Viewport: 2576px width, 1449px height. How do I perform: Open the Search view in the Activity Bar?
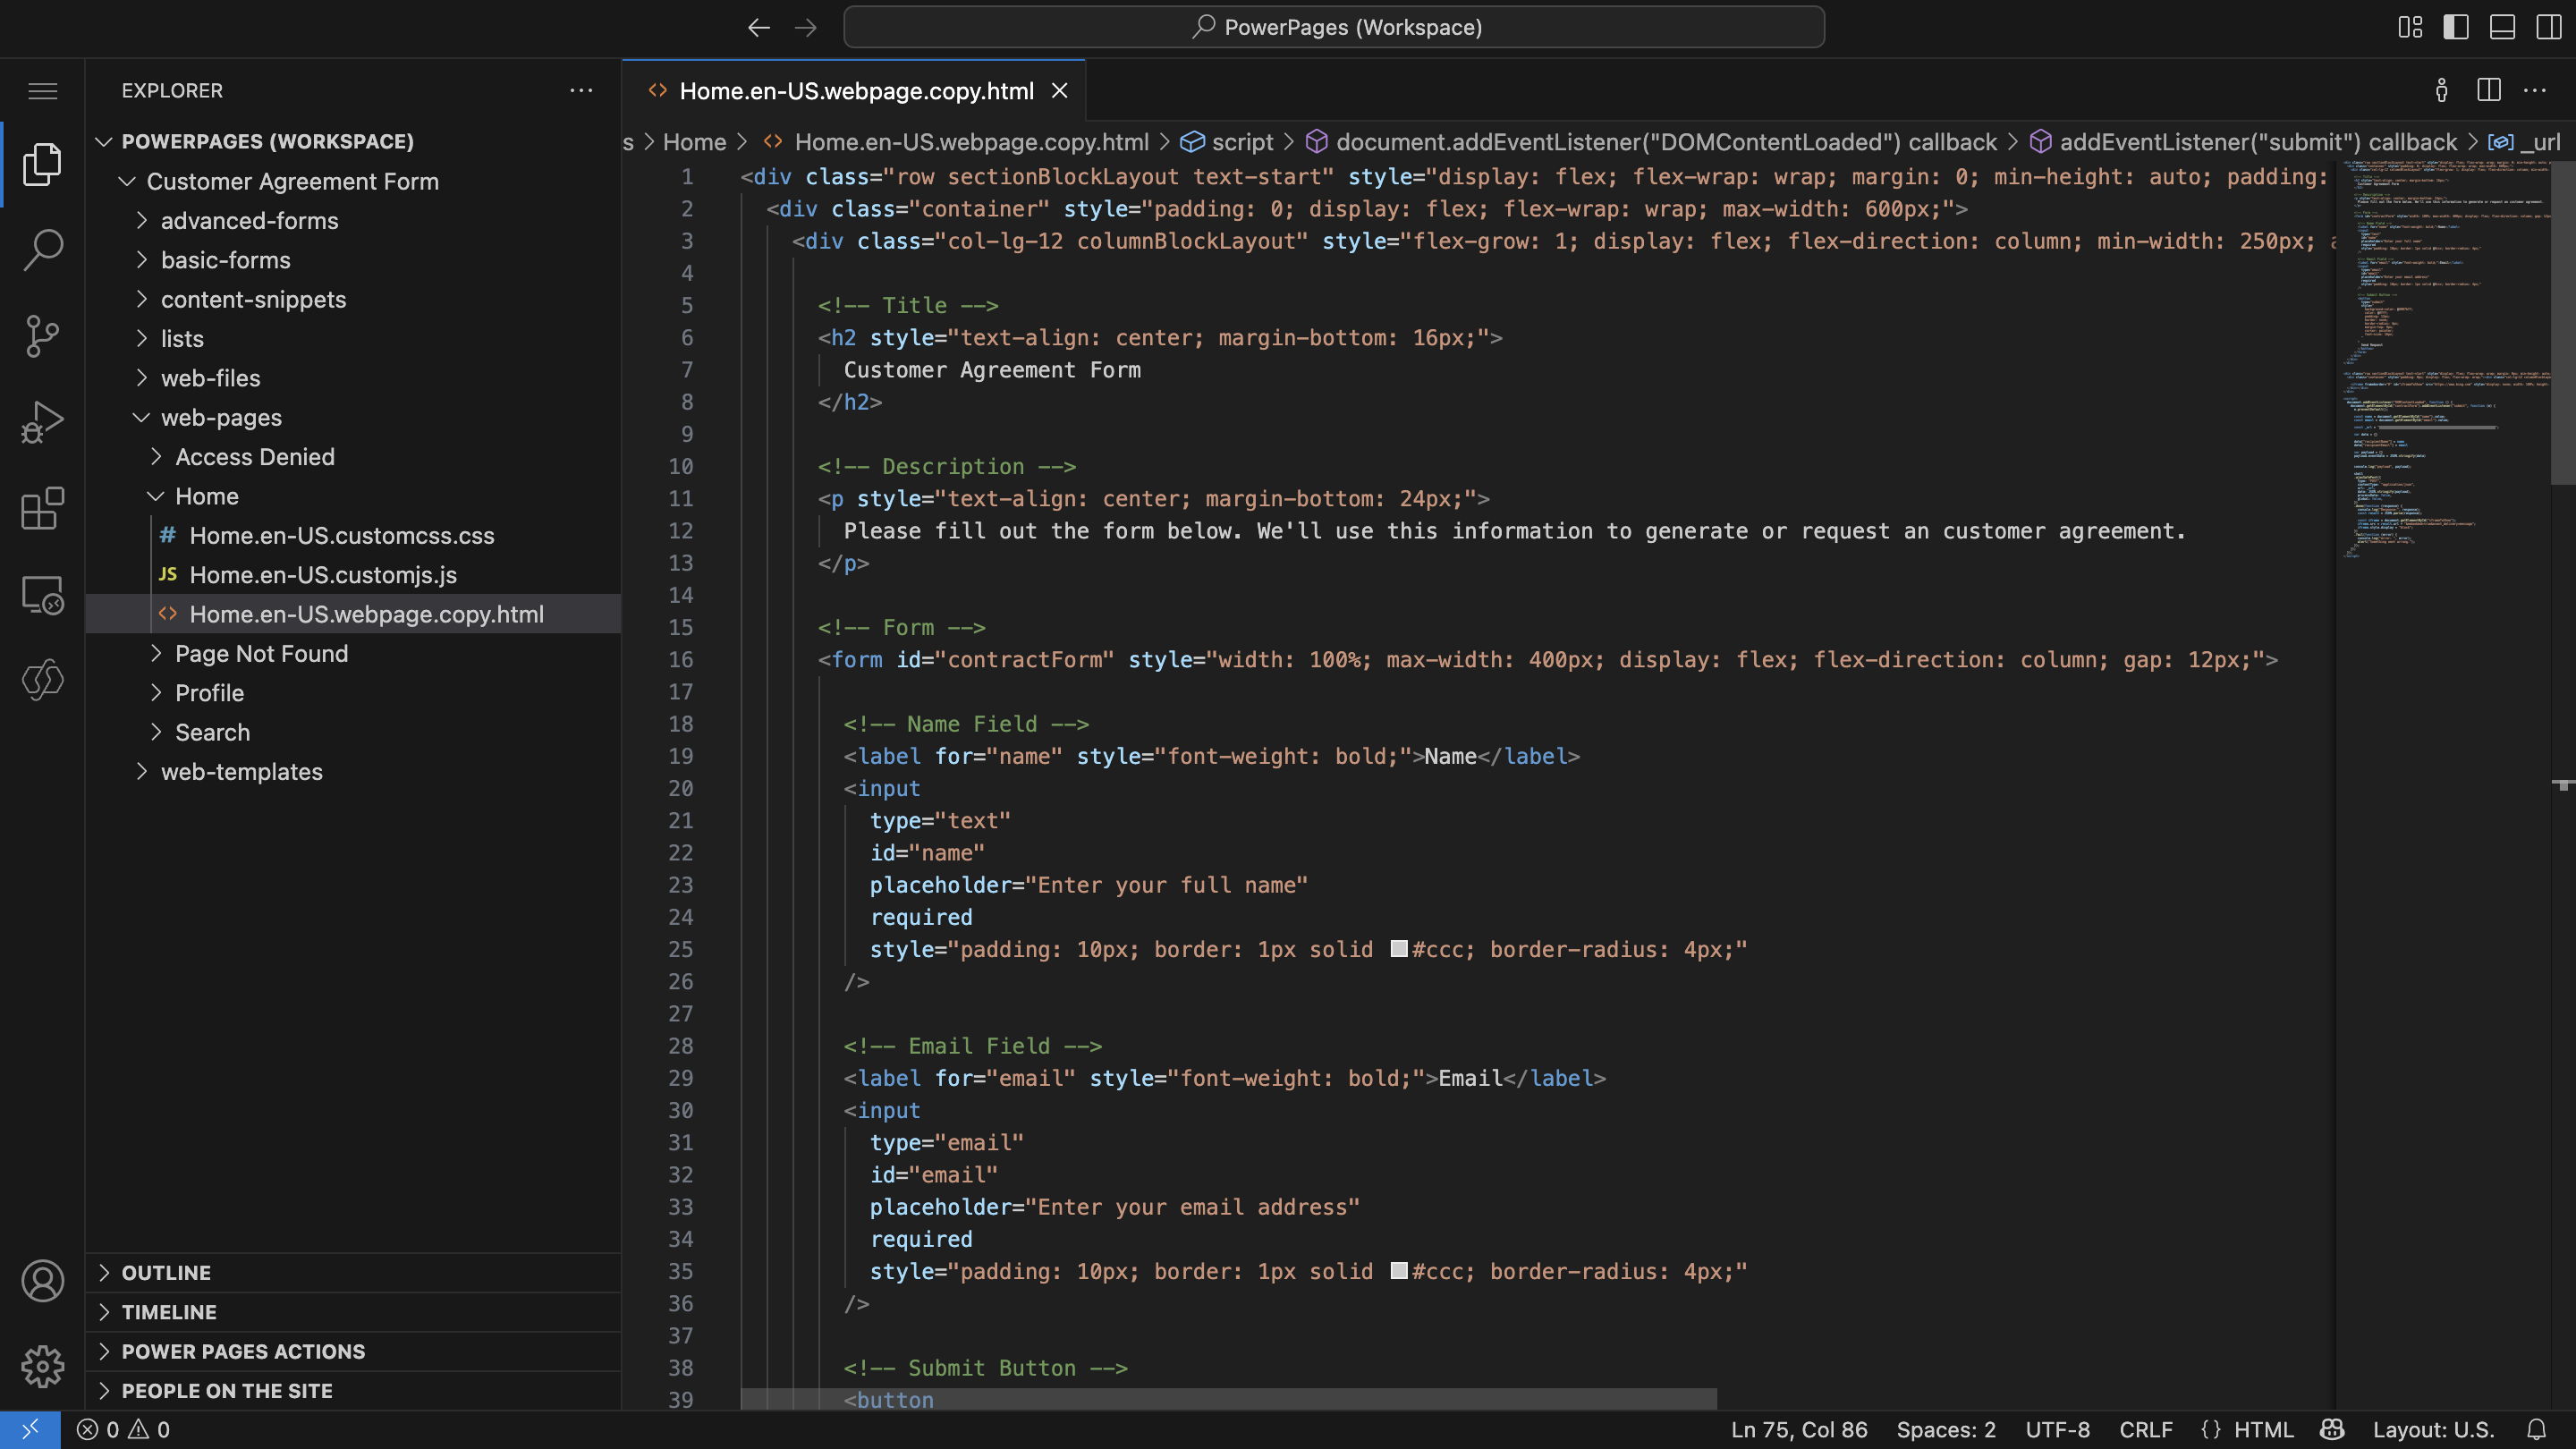[43, 249]
